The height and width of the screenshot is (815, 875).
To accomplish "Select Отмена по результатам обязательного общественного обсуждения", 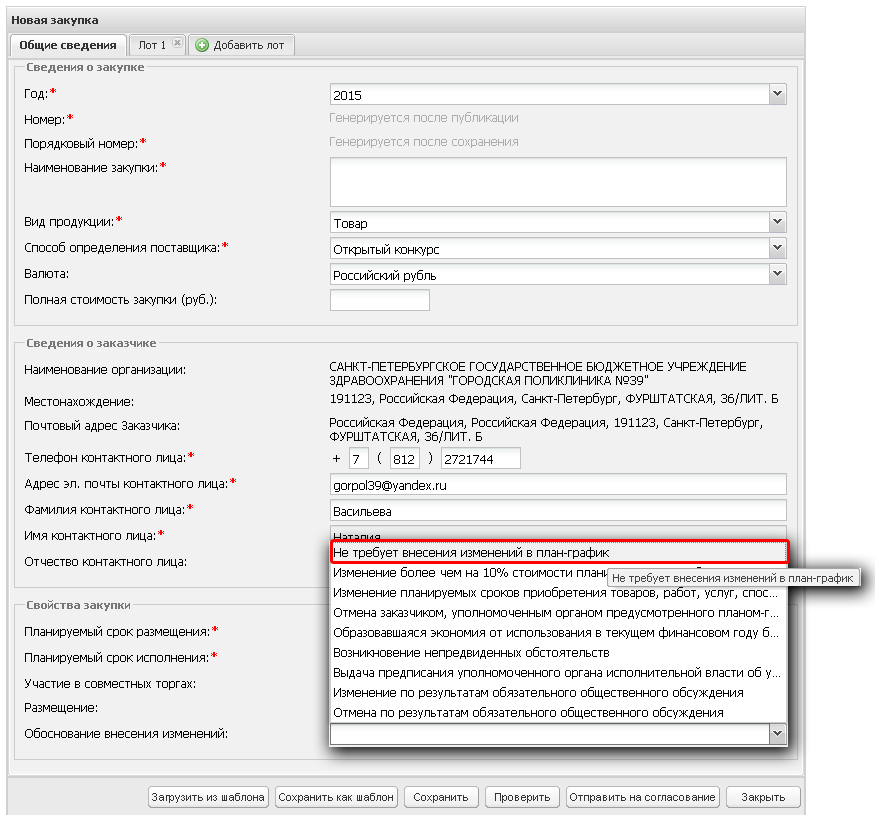I will pos(559,713).
